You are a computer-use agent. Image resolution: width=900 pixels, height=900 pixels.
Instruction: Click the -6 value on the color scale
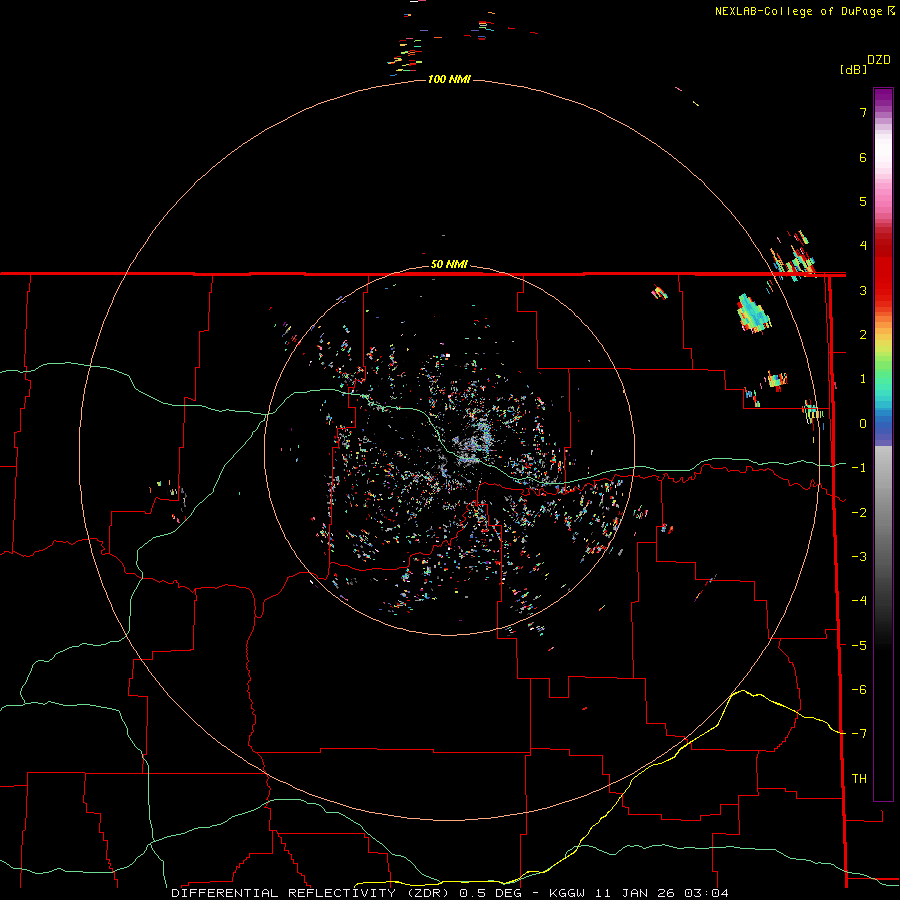[x=859, y=690]
